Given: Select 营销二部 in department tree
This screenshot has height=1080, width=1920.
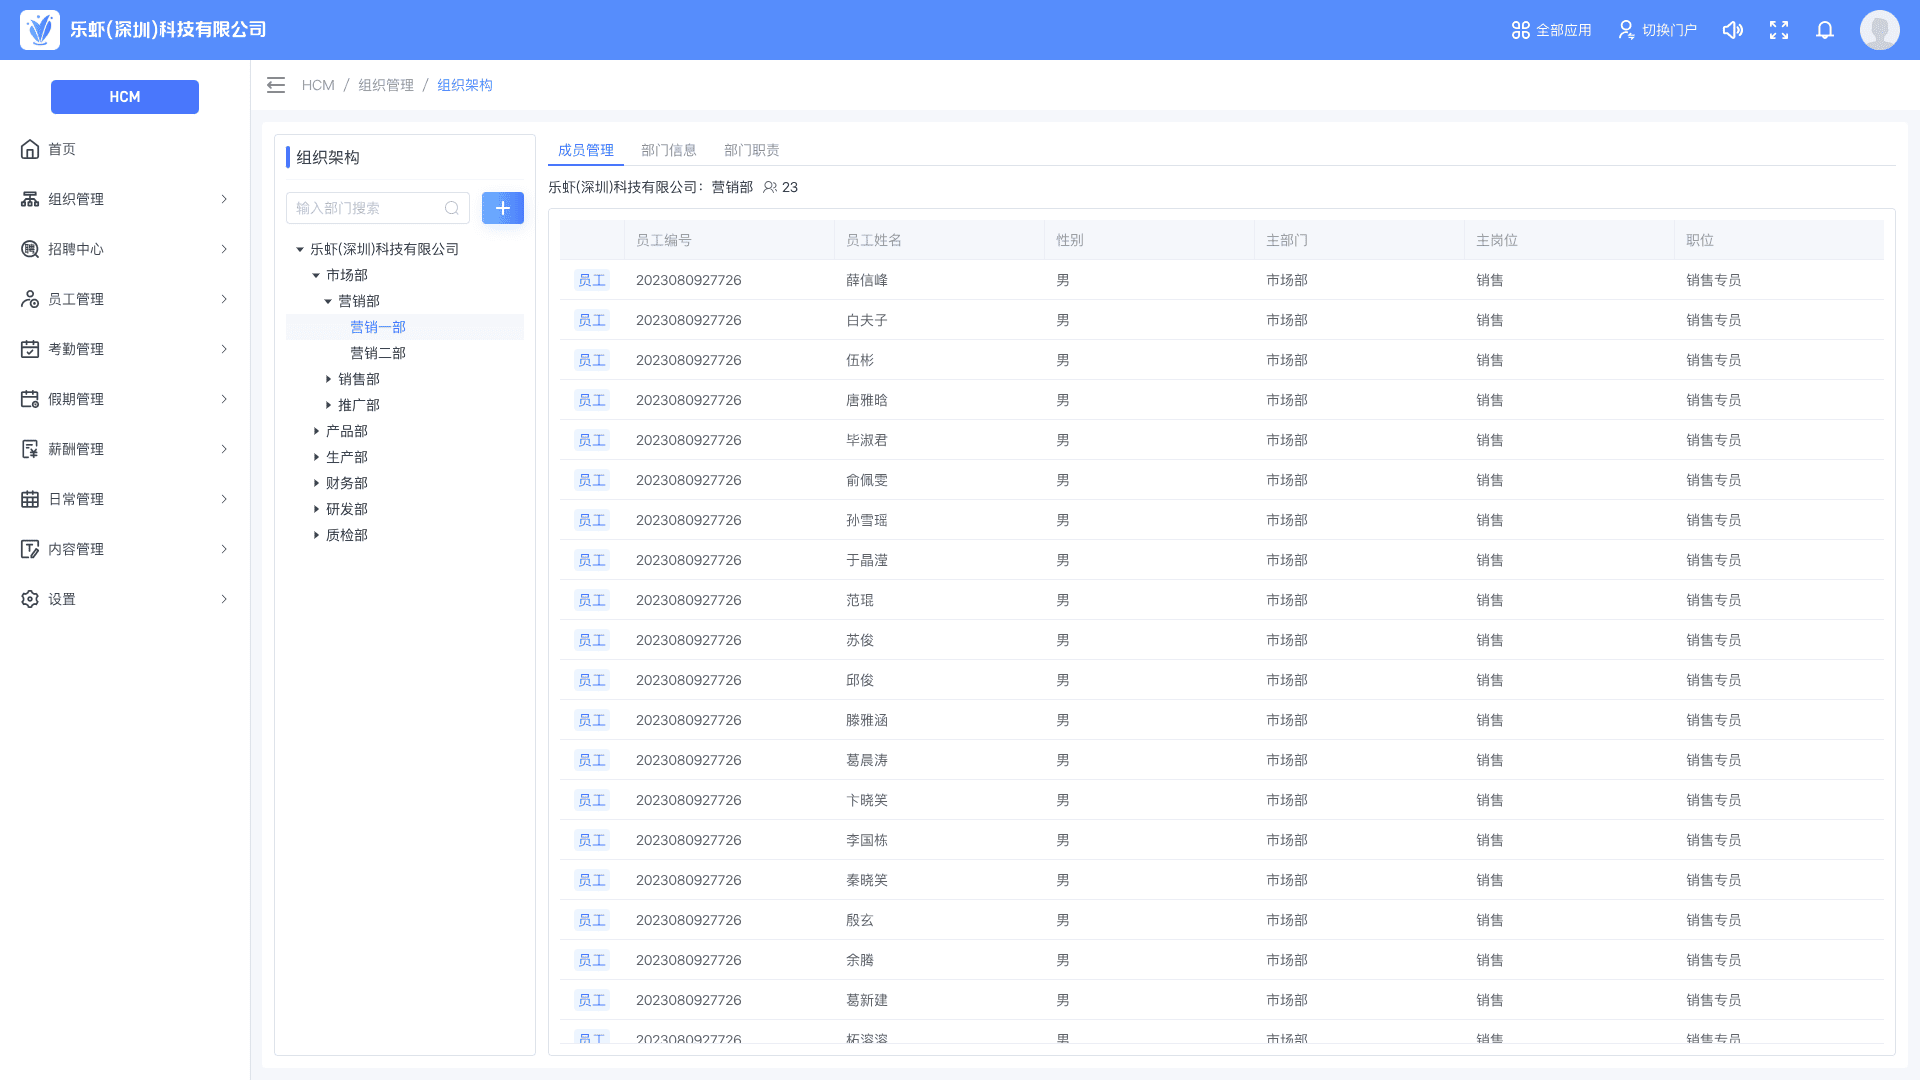Looking at the screenshot, I should click(378, 353).
